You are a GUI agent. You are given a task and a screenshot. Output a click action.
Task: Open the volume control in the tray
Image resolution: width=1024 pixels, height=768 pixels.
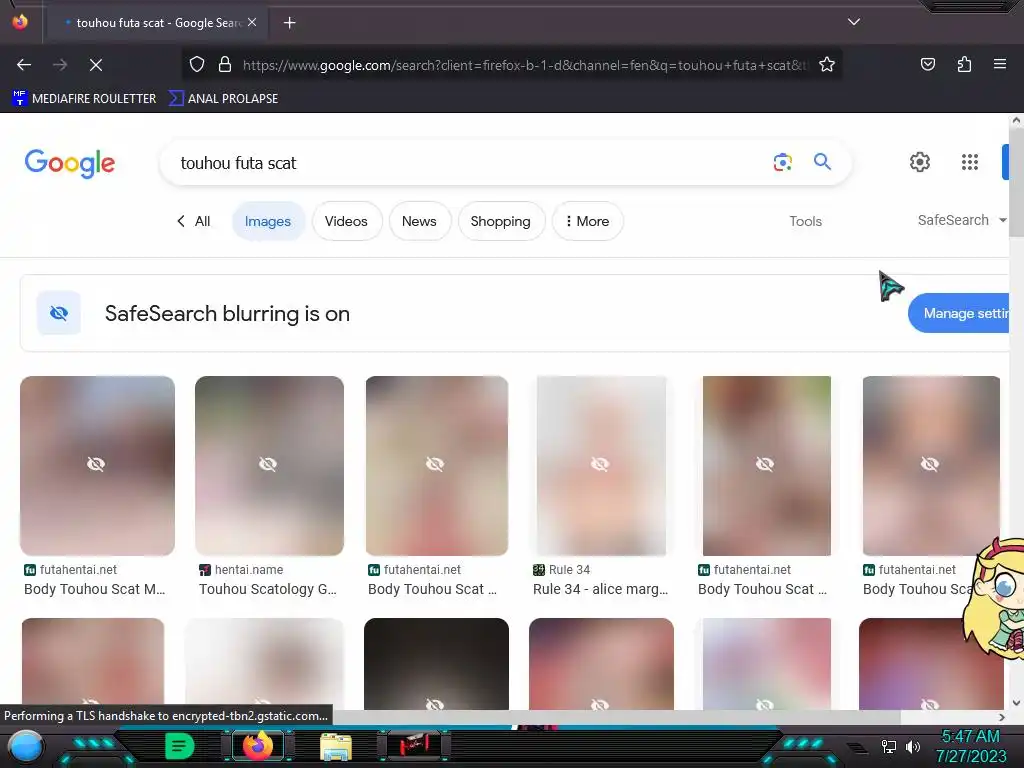(x=912, y=746)
